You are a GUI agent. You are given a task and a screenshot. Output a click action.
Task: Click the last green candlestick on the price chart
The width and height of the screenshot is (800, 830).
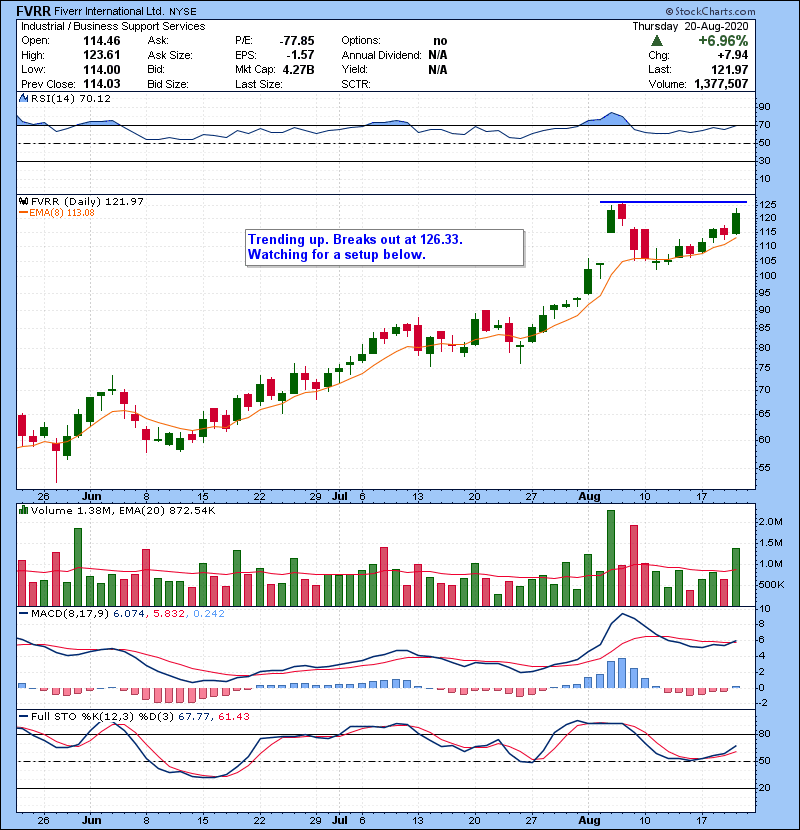point(736,222)
